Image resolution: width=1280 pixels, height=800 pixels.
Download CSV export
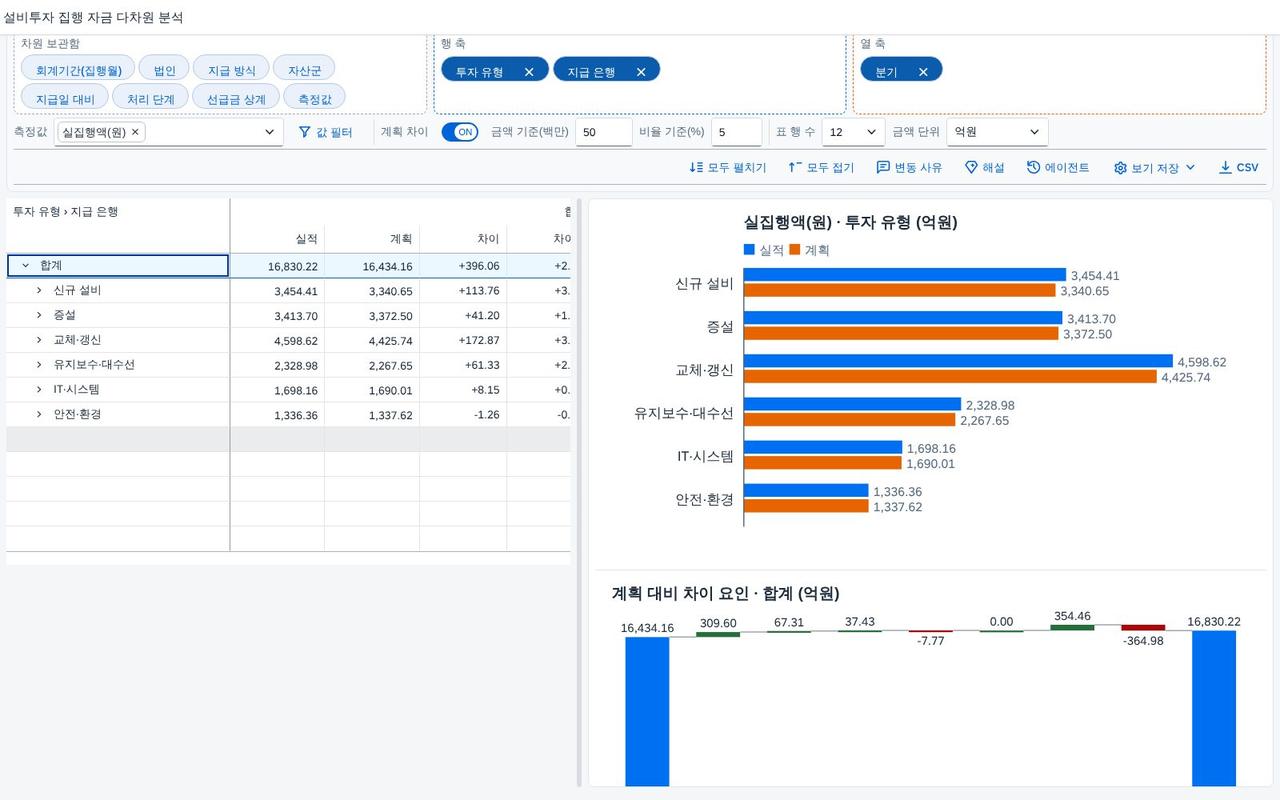tap(1238, 168)
